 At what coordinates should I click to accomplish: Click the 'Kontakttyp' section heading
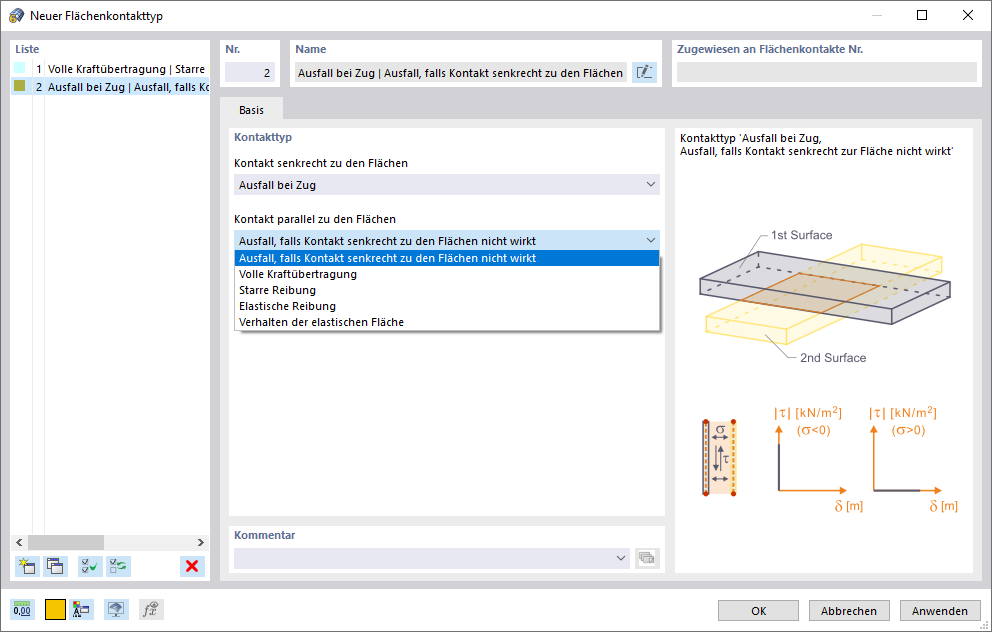pyautogui.click(x=263, y=137)
